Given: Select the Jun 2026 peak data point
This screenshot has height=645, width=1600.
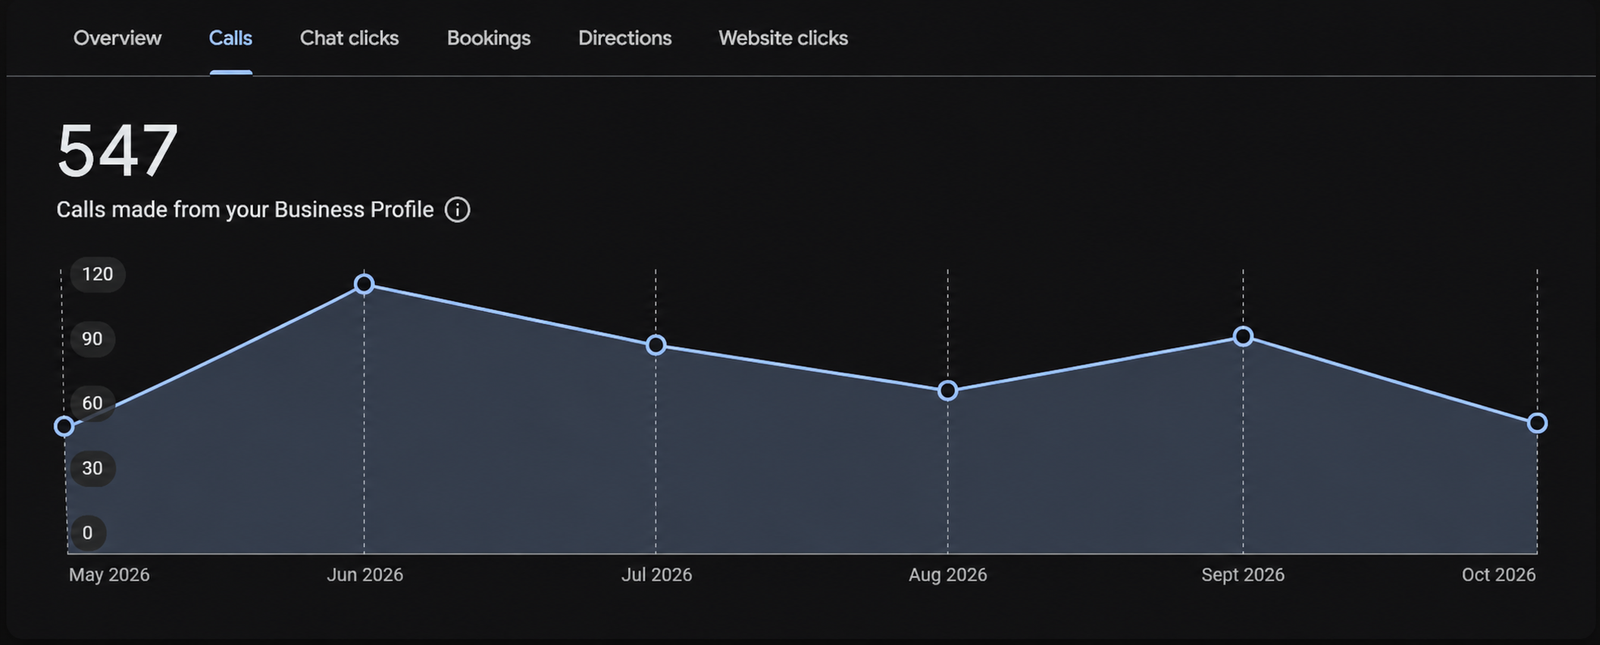Looking at the screenshot, I should pos(365,284).
